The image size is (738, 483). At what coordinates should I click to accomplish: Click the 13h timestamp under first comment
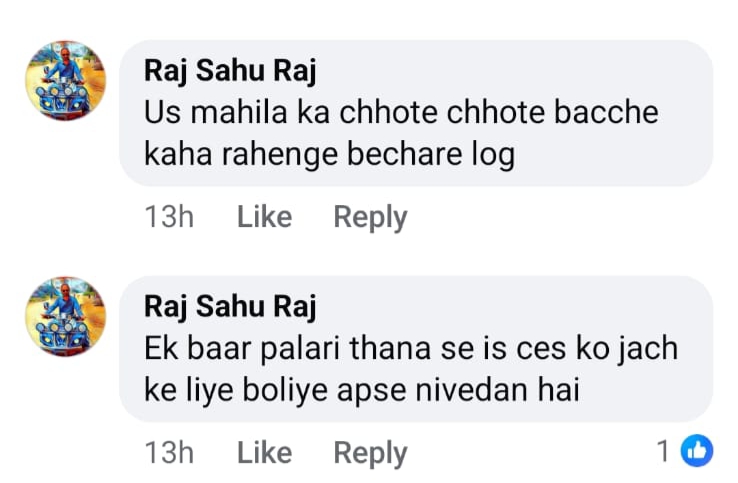tap(169, 217)
